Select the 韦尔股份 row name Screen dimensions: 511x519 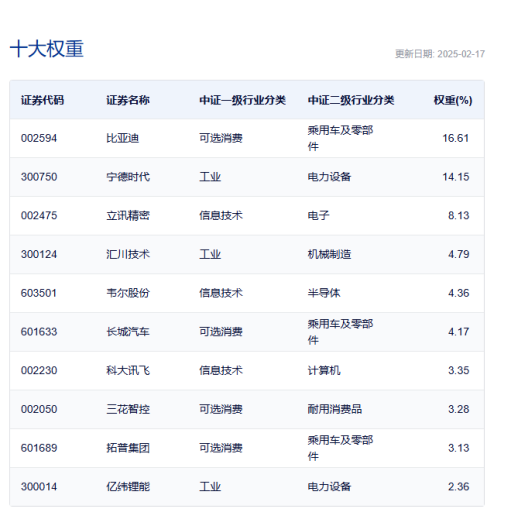pyautogui.click(x=128, y=293)
